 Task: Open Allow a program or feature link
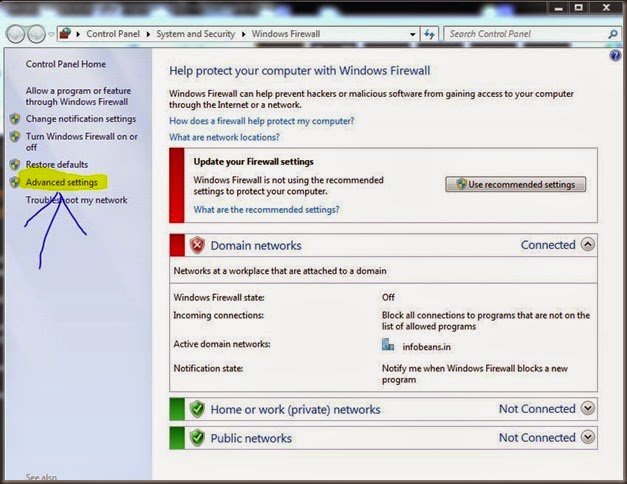(78, 96)
